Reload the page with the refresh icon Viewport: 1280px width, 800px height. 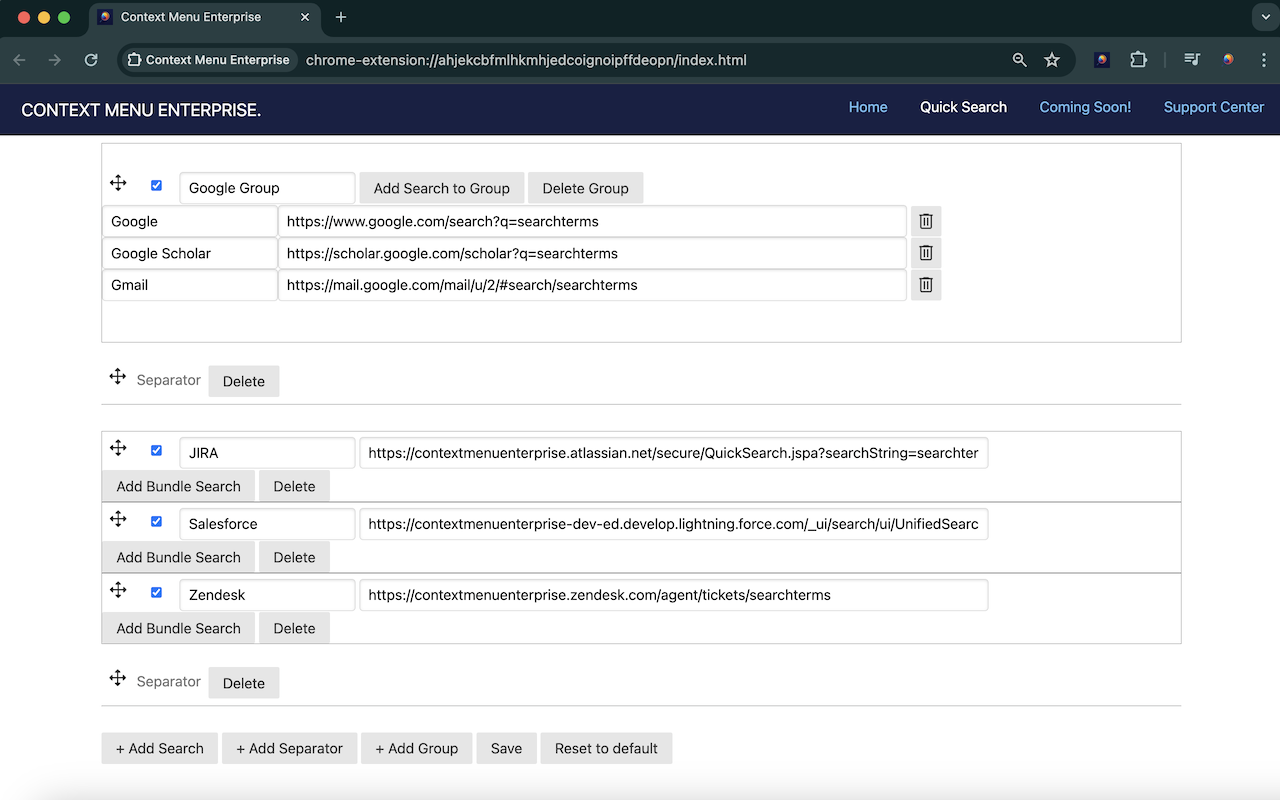pyautogui.click(x=91, y=60)
